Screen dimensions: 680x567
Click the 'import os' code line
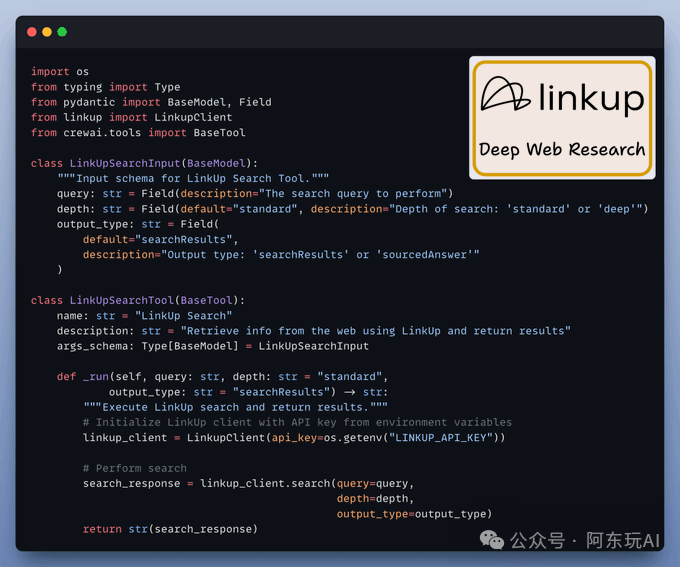pyautogui.click(x=60, y=72)
